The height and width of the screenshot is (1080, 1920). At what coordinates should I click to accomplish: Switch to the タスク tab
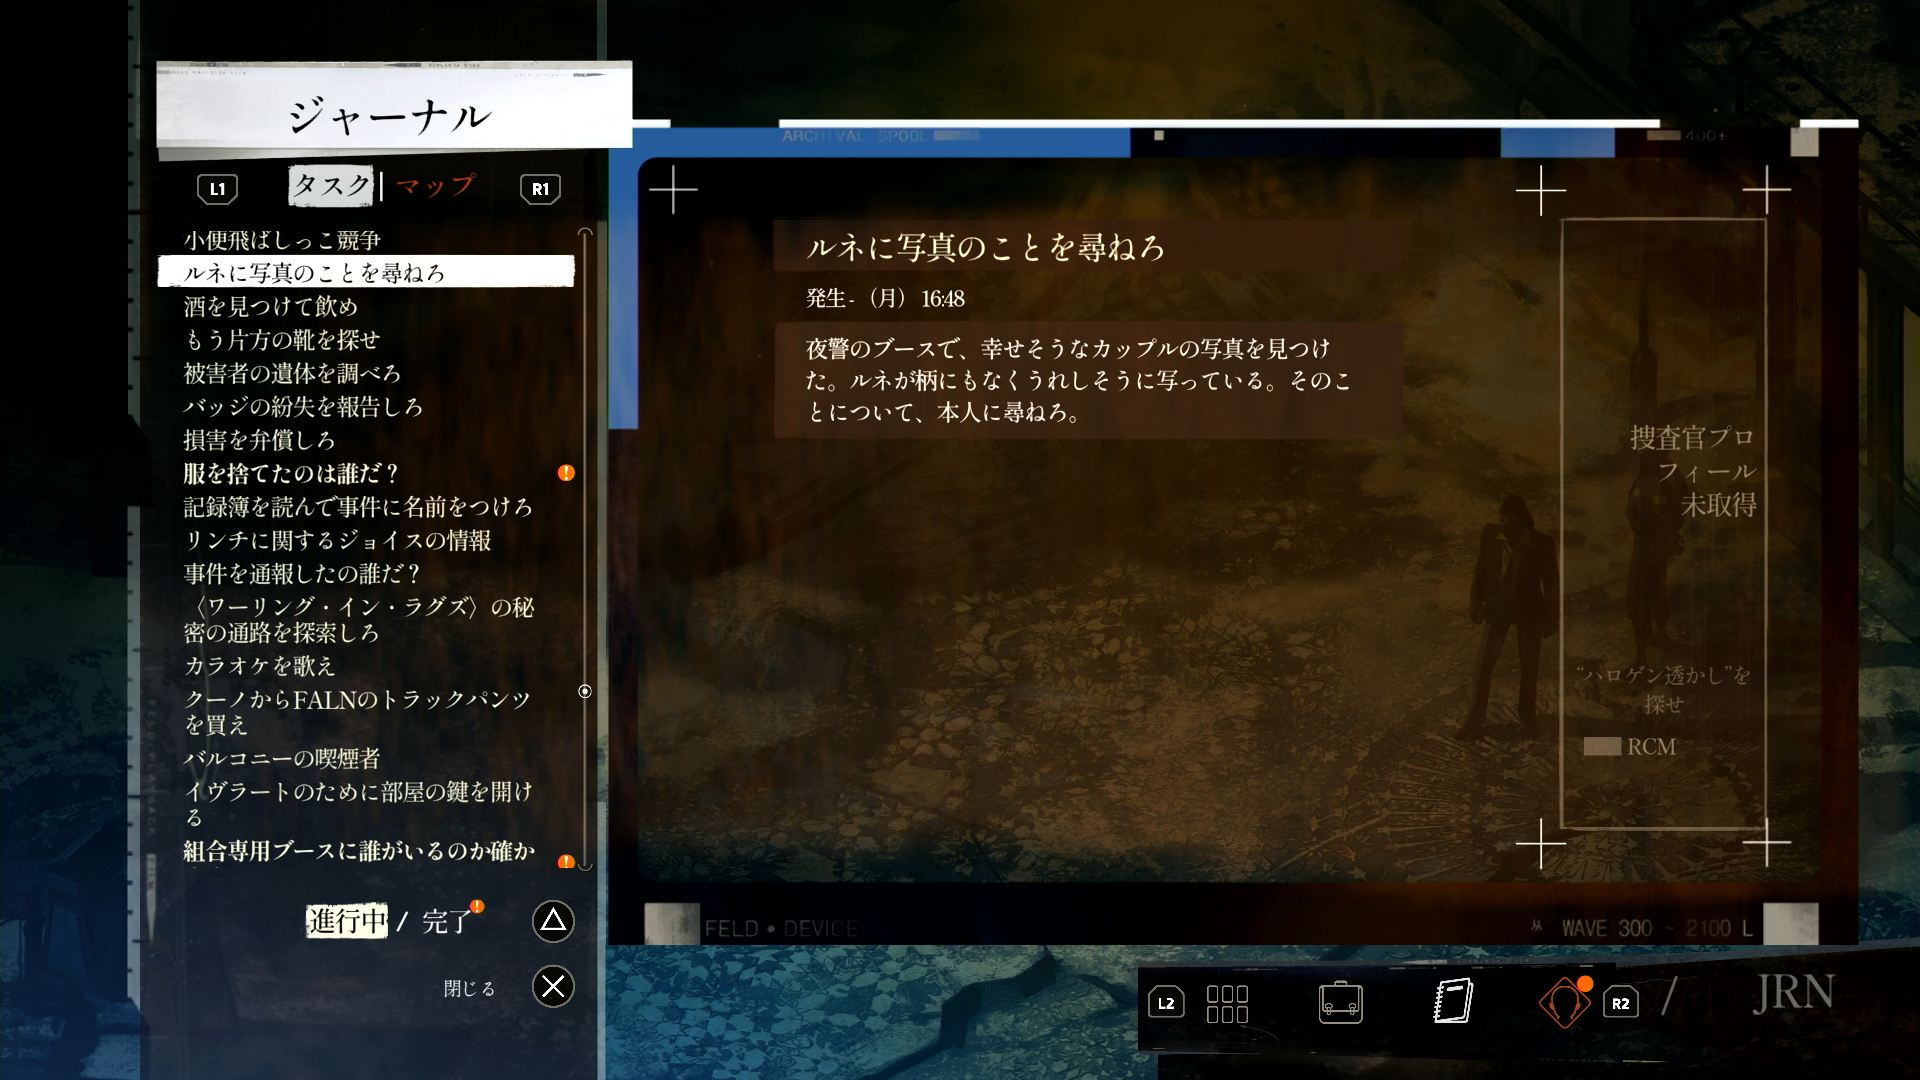[331, 186]
